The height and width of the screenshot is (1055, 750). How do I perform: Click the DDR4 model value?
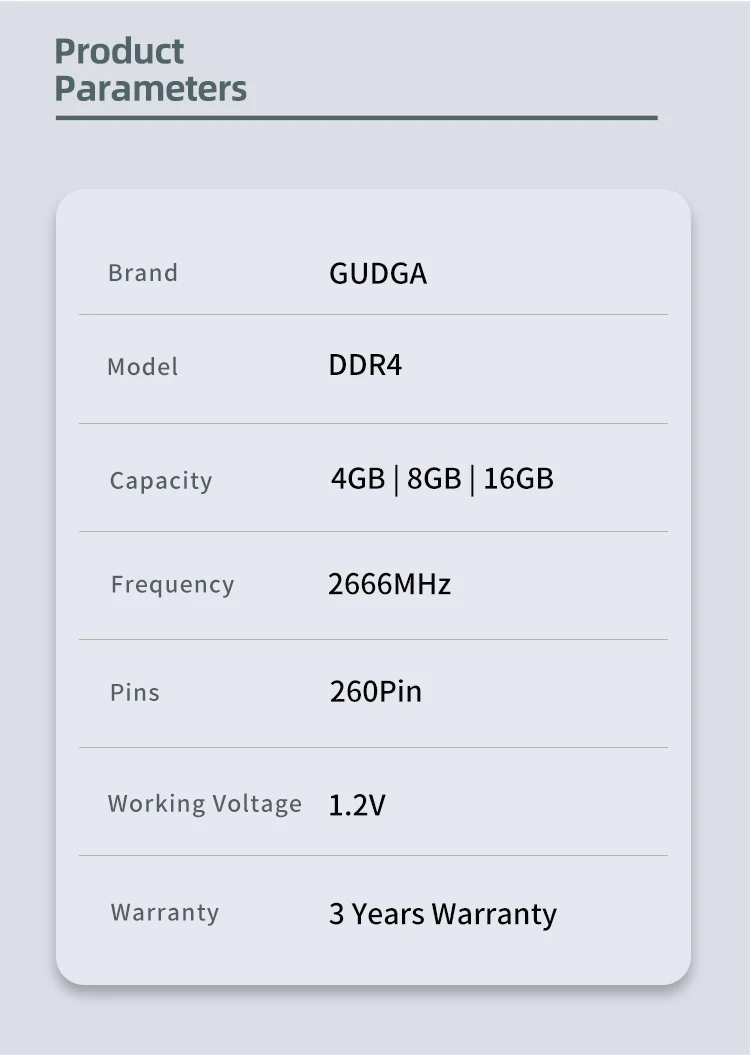365,365
